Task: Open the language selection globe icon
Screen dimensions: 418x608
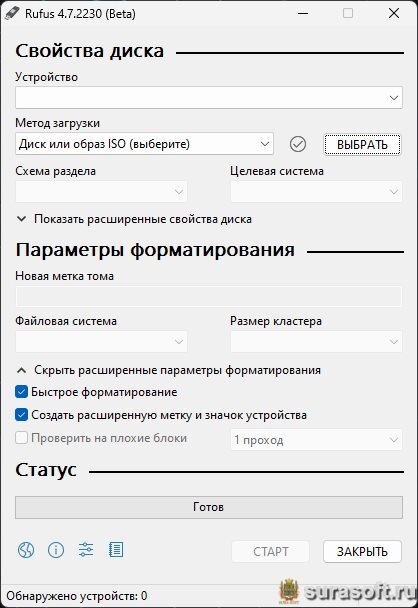Action: [26, 549]
